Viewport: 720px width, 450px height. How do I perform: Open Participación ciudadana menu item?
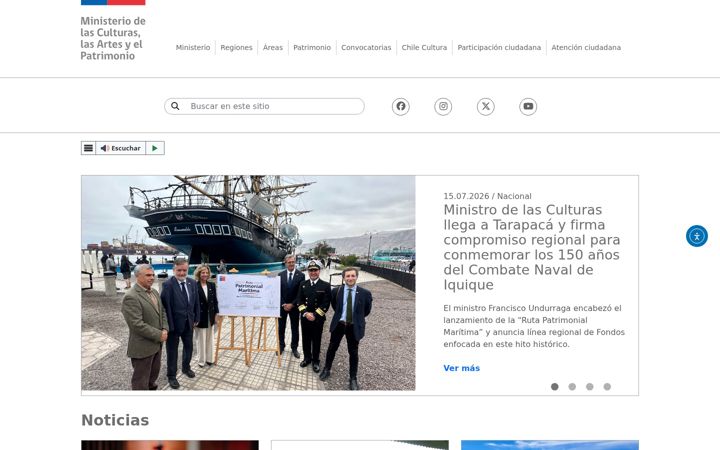(x=499, y=47)
